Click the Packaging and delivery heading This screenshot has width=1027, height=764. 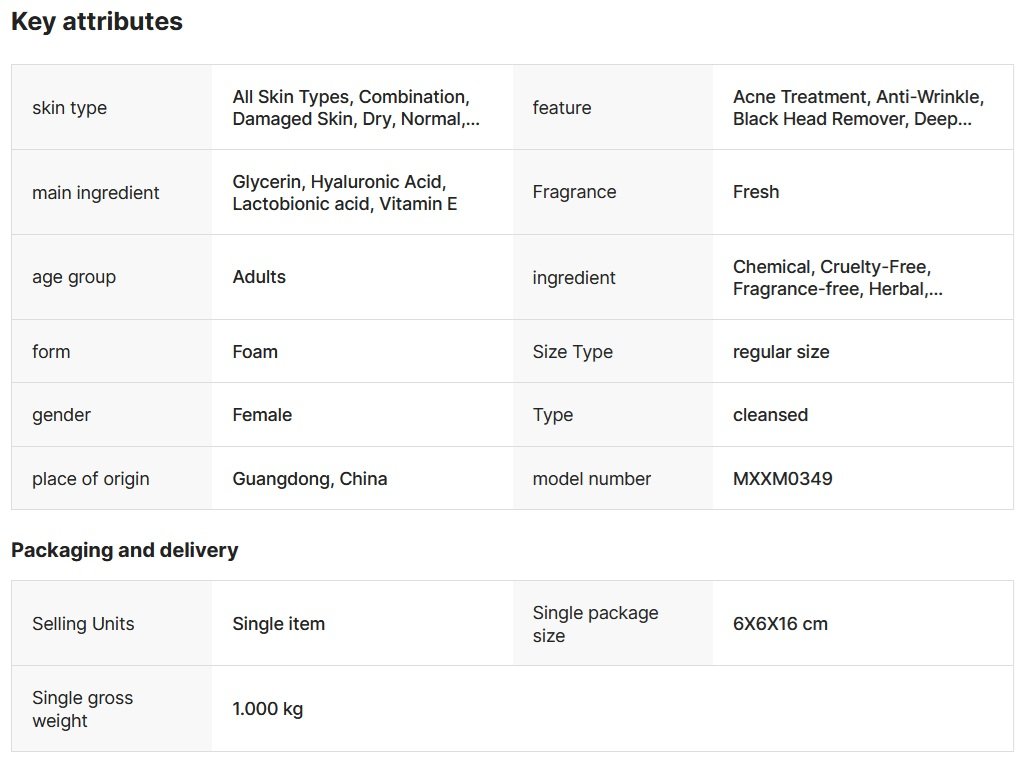(125, 550)
